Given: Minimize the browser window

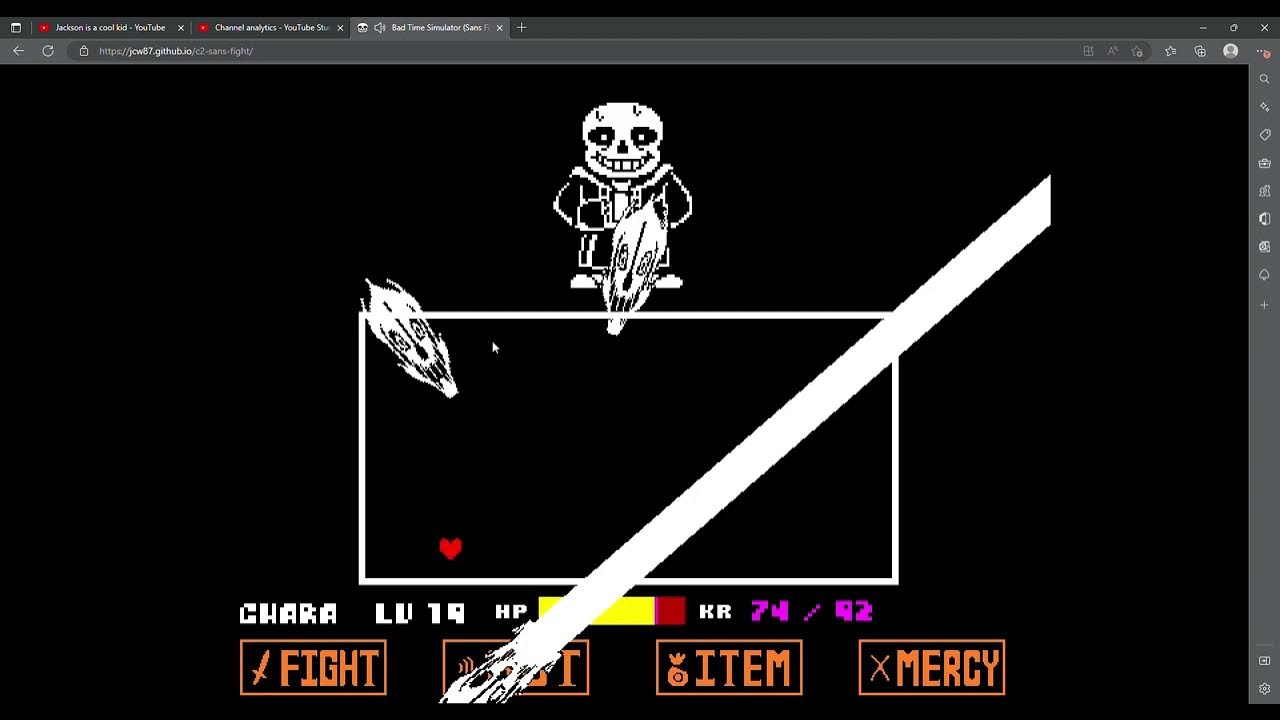Looking at the screenshot, I should 1203,28.
